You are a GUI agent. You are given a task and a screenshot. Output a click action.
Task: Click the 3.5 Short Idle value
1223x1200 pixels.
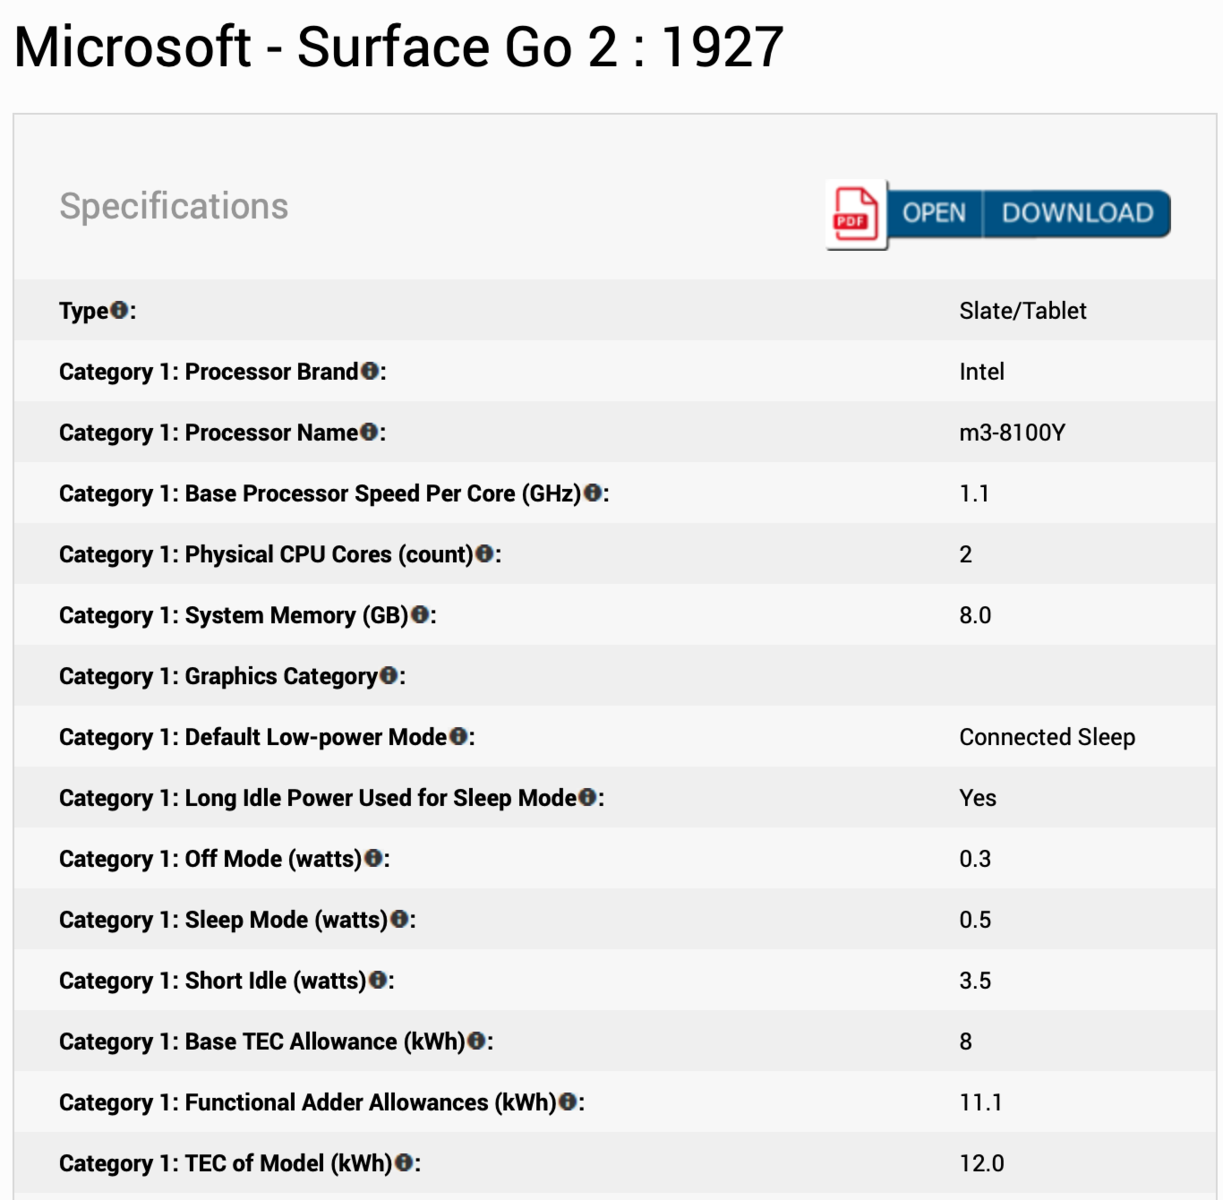975,982
